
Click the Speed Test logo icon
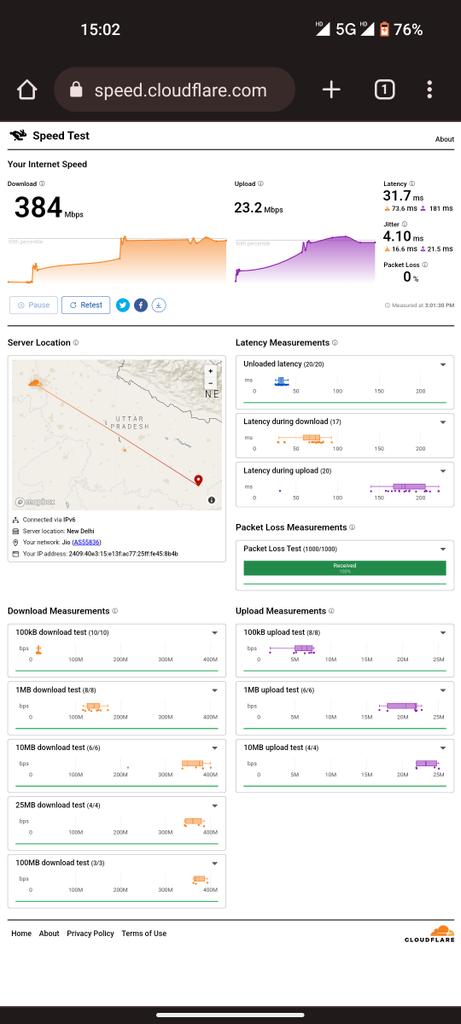18,136
